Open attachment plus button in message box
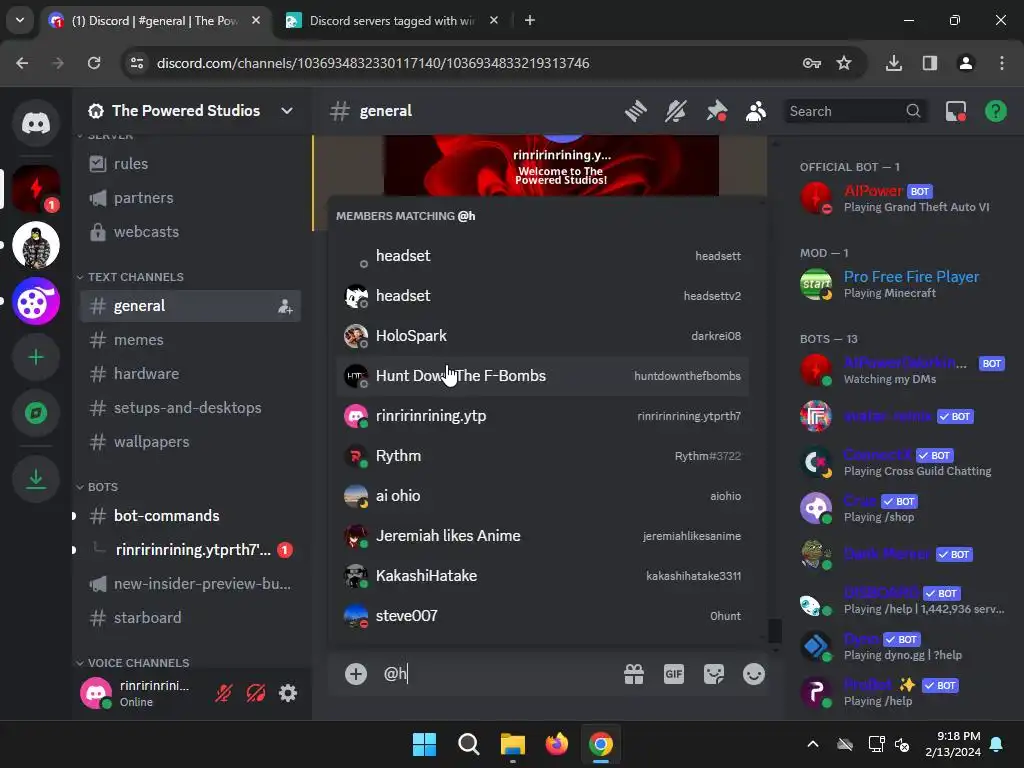Image resolution: width=1024 pixels, height=768 pixels. point(356,673)
